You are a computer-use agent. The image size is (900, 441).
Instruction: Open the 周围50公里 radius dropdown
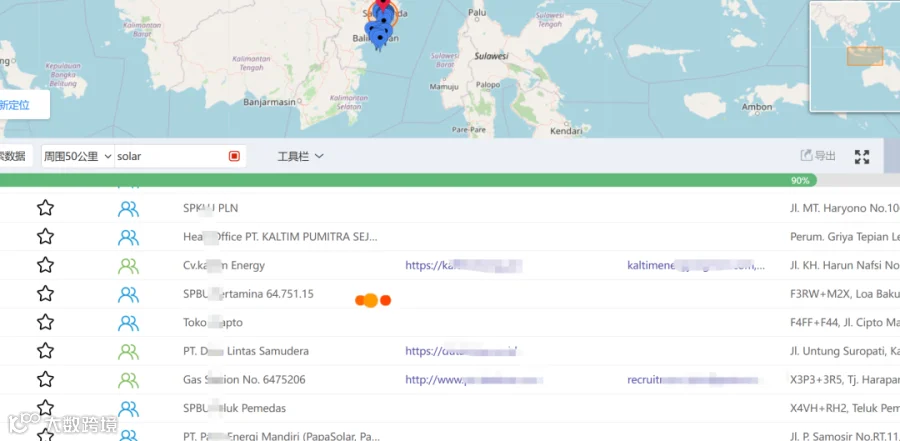[x=78, y=156]
